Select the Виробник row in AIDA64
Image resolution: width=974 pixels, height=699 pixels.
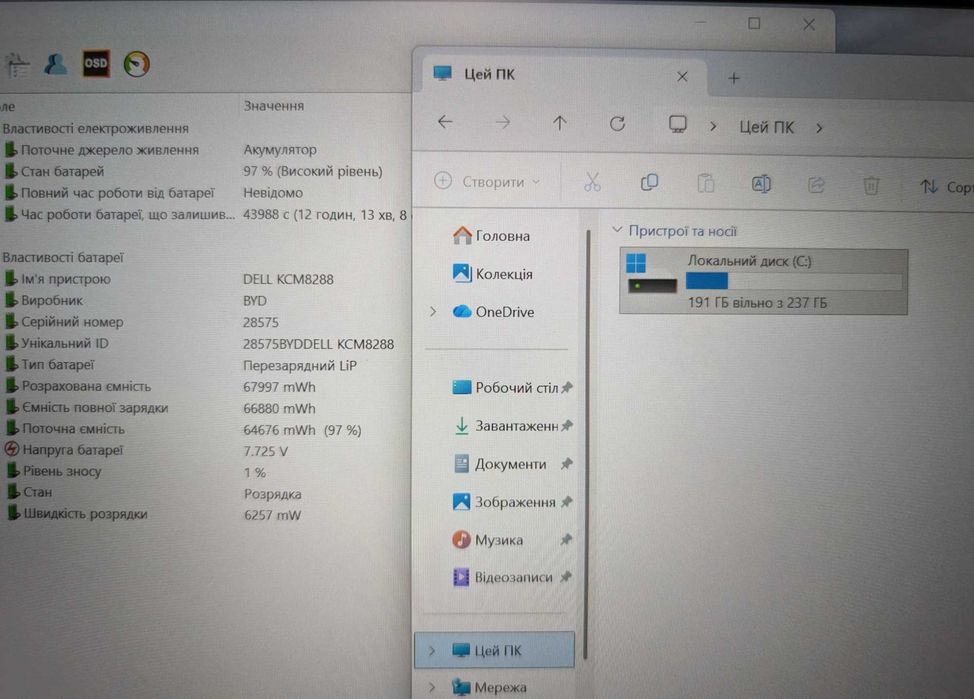pyautogui.click(x=205, y=301)
